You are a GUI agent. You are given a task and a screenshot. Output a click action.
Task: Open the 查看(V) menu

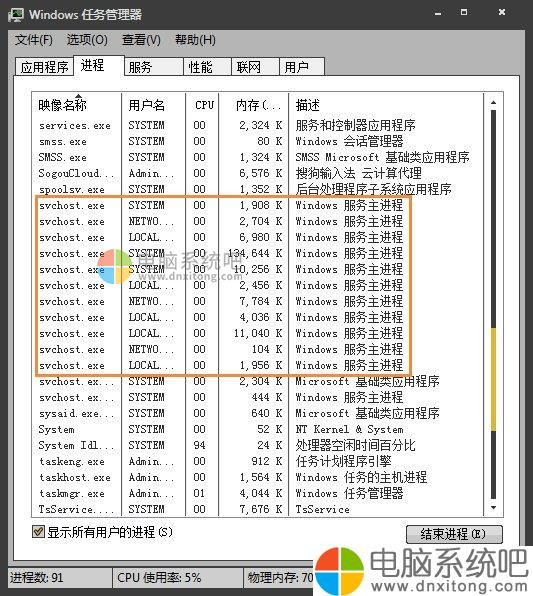[141, 40]
